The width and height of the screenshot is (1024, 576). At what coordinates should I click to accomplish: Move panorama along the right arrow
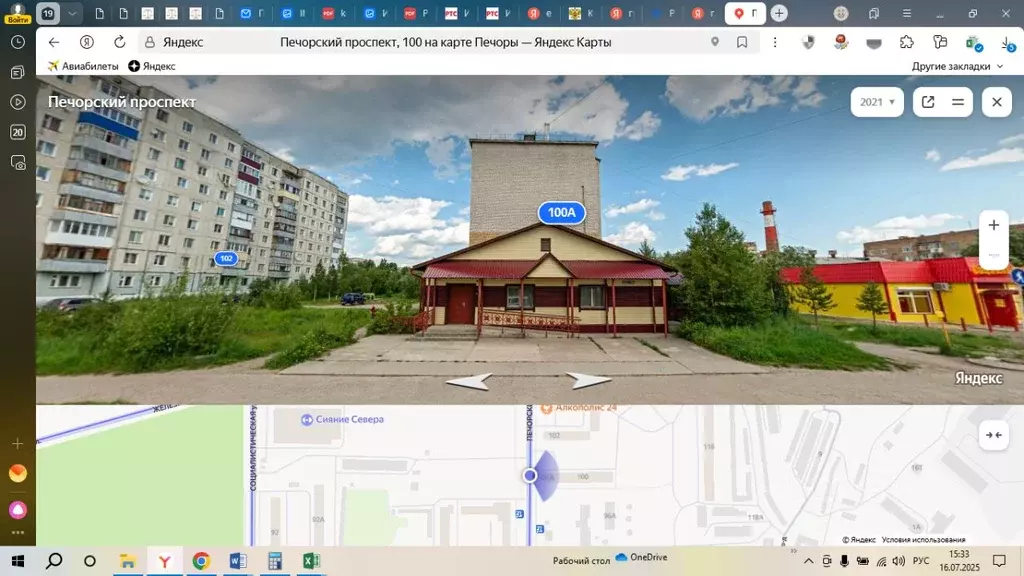pos(588,380)
